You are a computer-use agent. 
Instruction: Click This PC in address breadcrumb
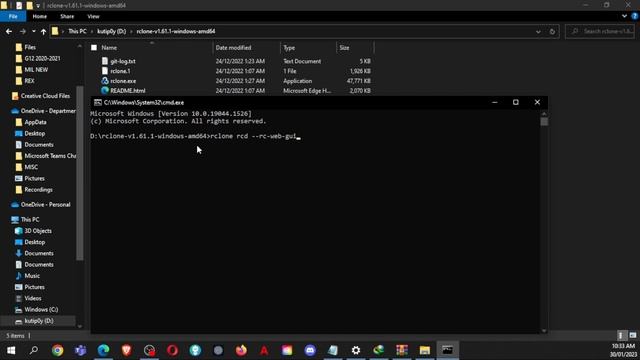pos(77,31)
